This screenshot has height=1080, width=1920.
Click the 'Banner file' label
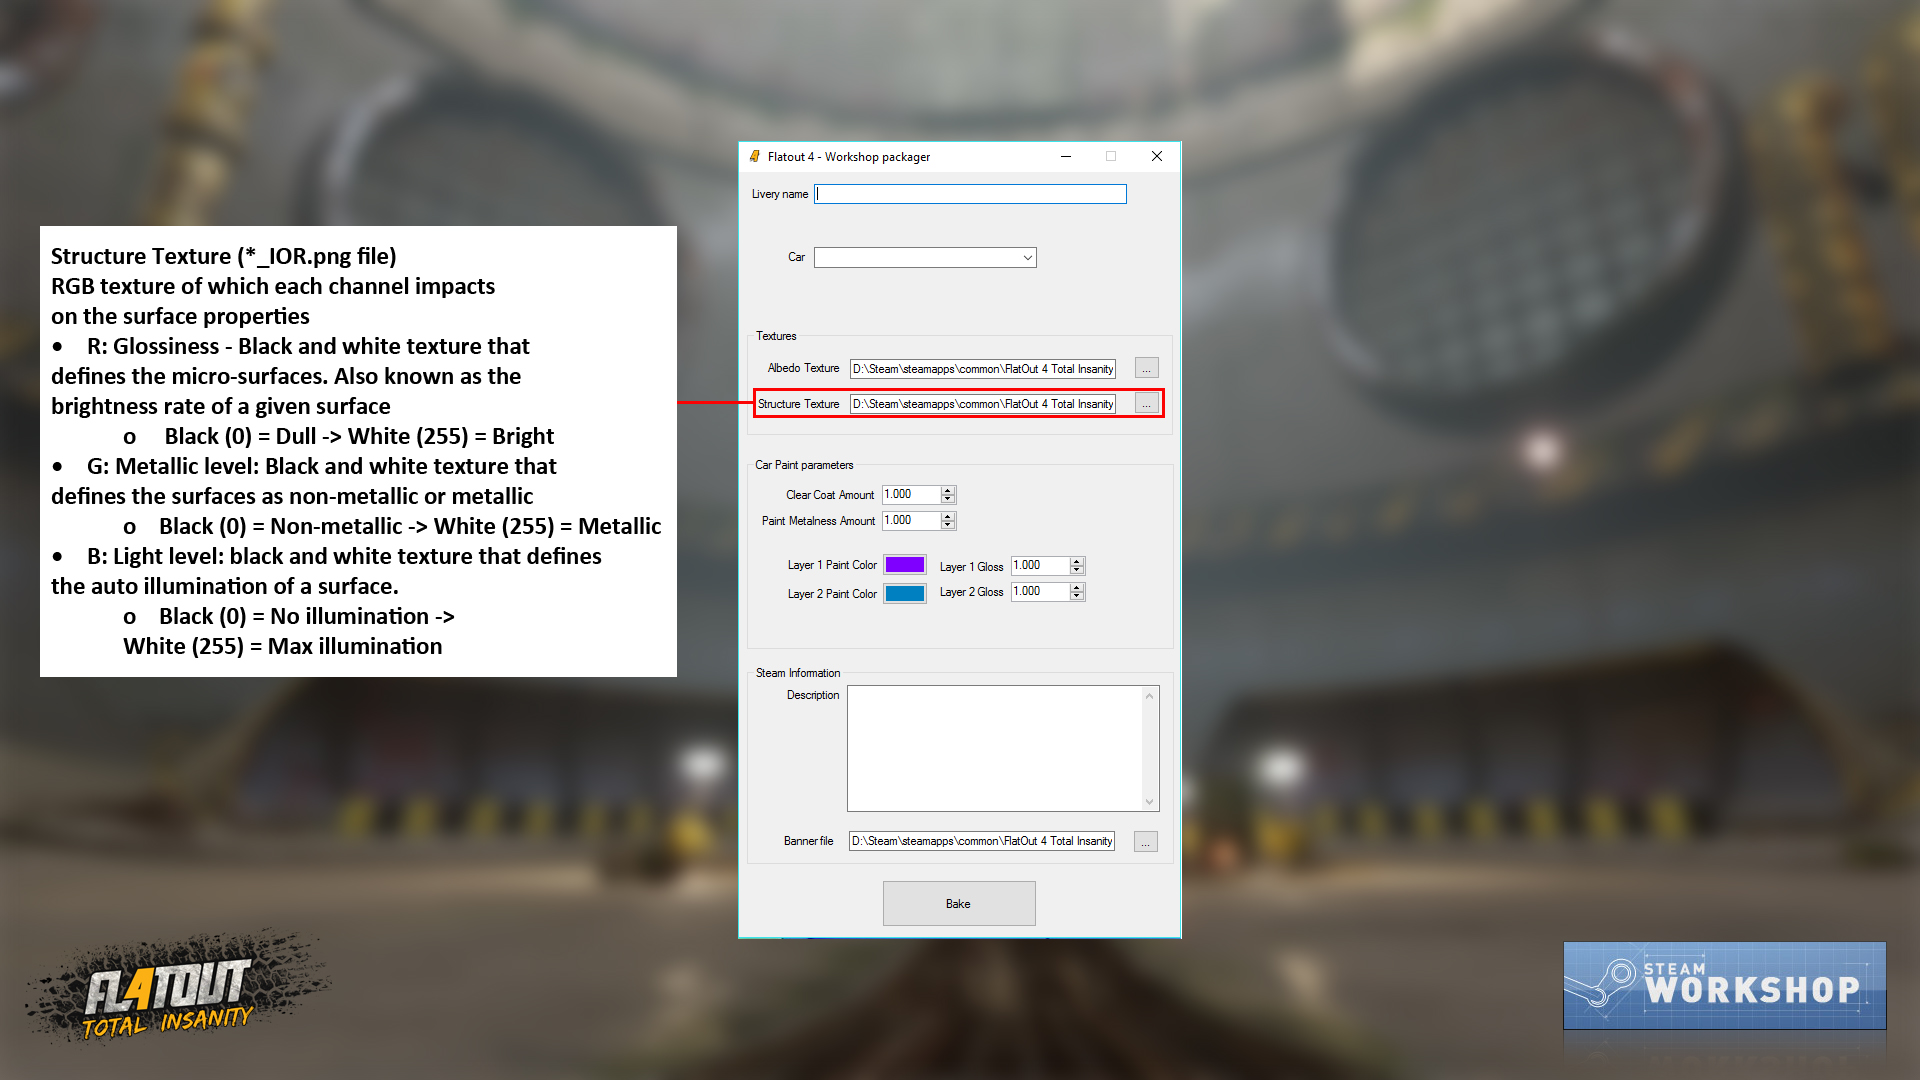(808, 841)
